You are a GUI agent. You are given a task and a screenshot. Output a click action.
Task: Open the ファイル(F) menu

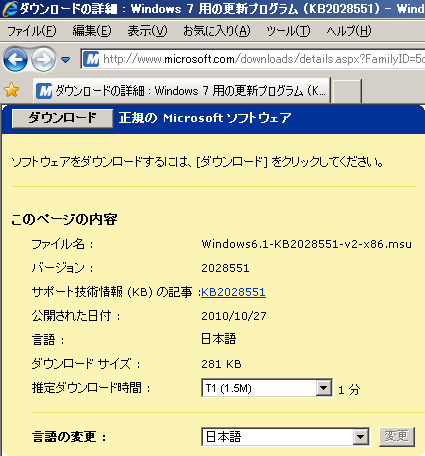32,31
